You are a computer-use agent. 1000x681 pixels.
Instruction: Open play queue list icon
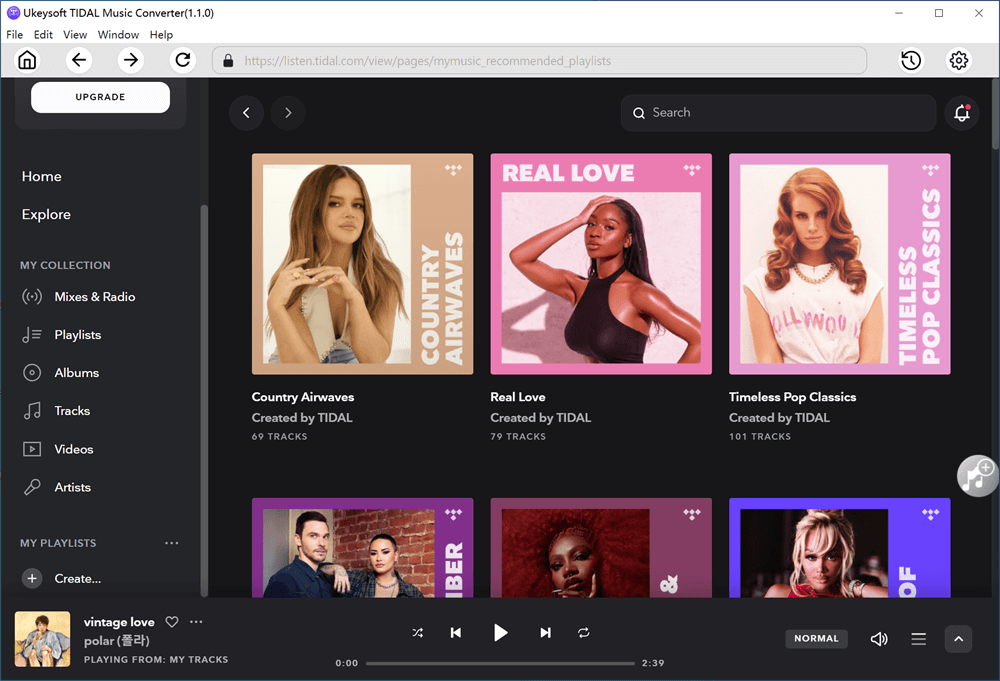(x=918, y=639)
